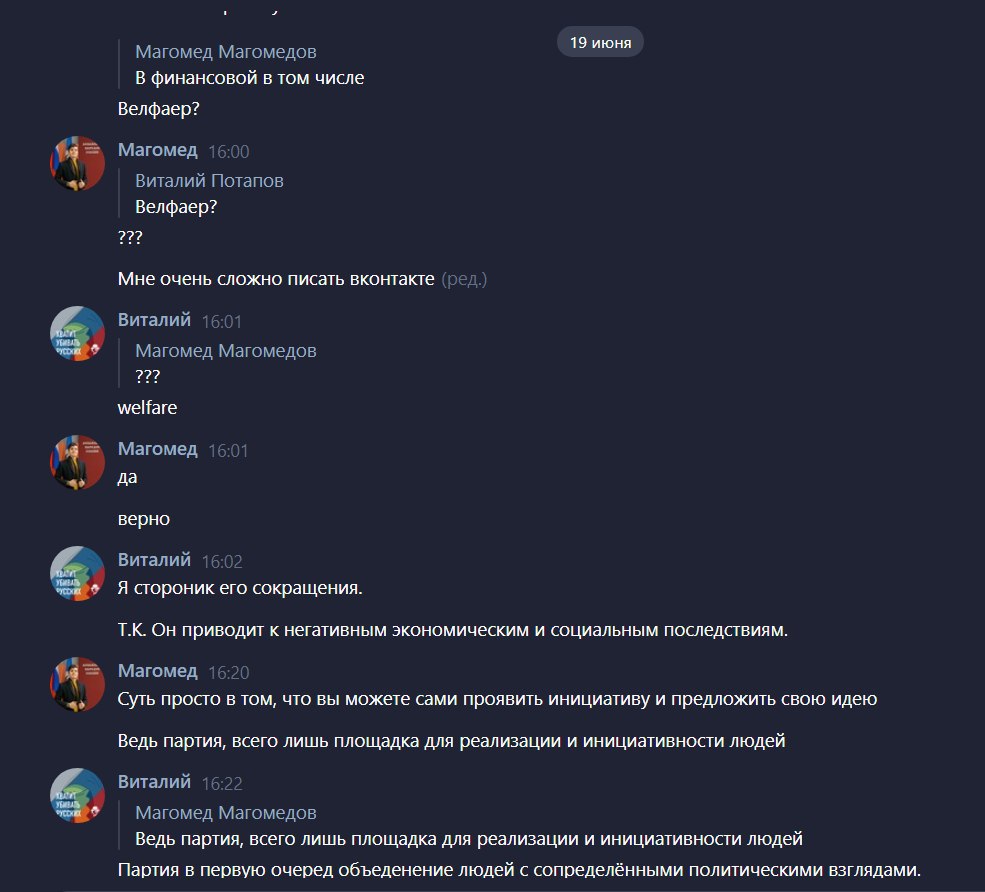Screen dimensions: 985x892
Task: Jump to quoted message 'Велфаер?' by Виталий Потапов
Action: tap(209, 193)
